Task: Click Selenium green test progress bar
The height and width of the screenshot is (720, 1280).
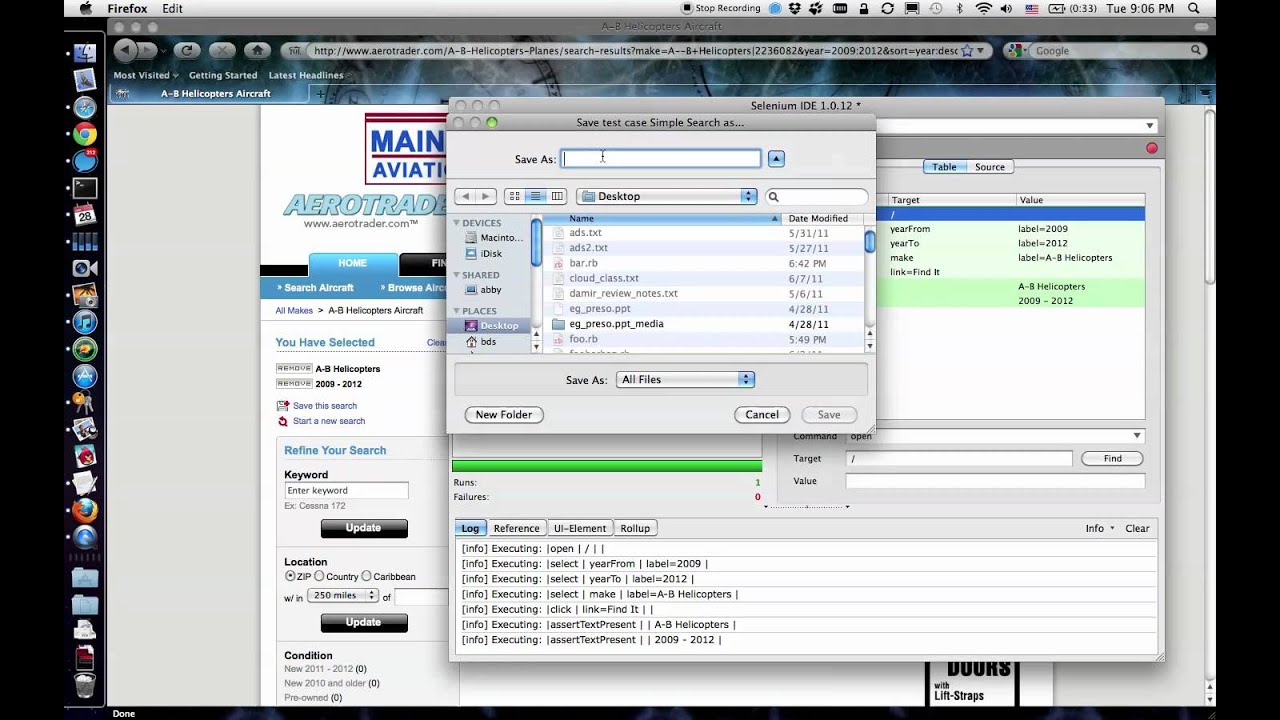Action: click(607, 466)
